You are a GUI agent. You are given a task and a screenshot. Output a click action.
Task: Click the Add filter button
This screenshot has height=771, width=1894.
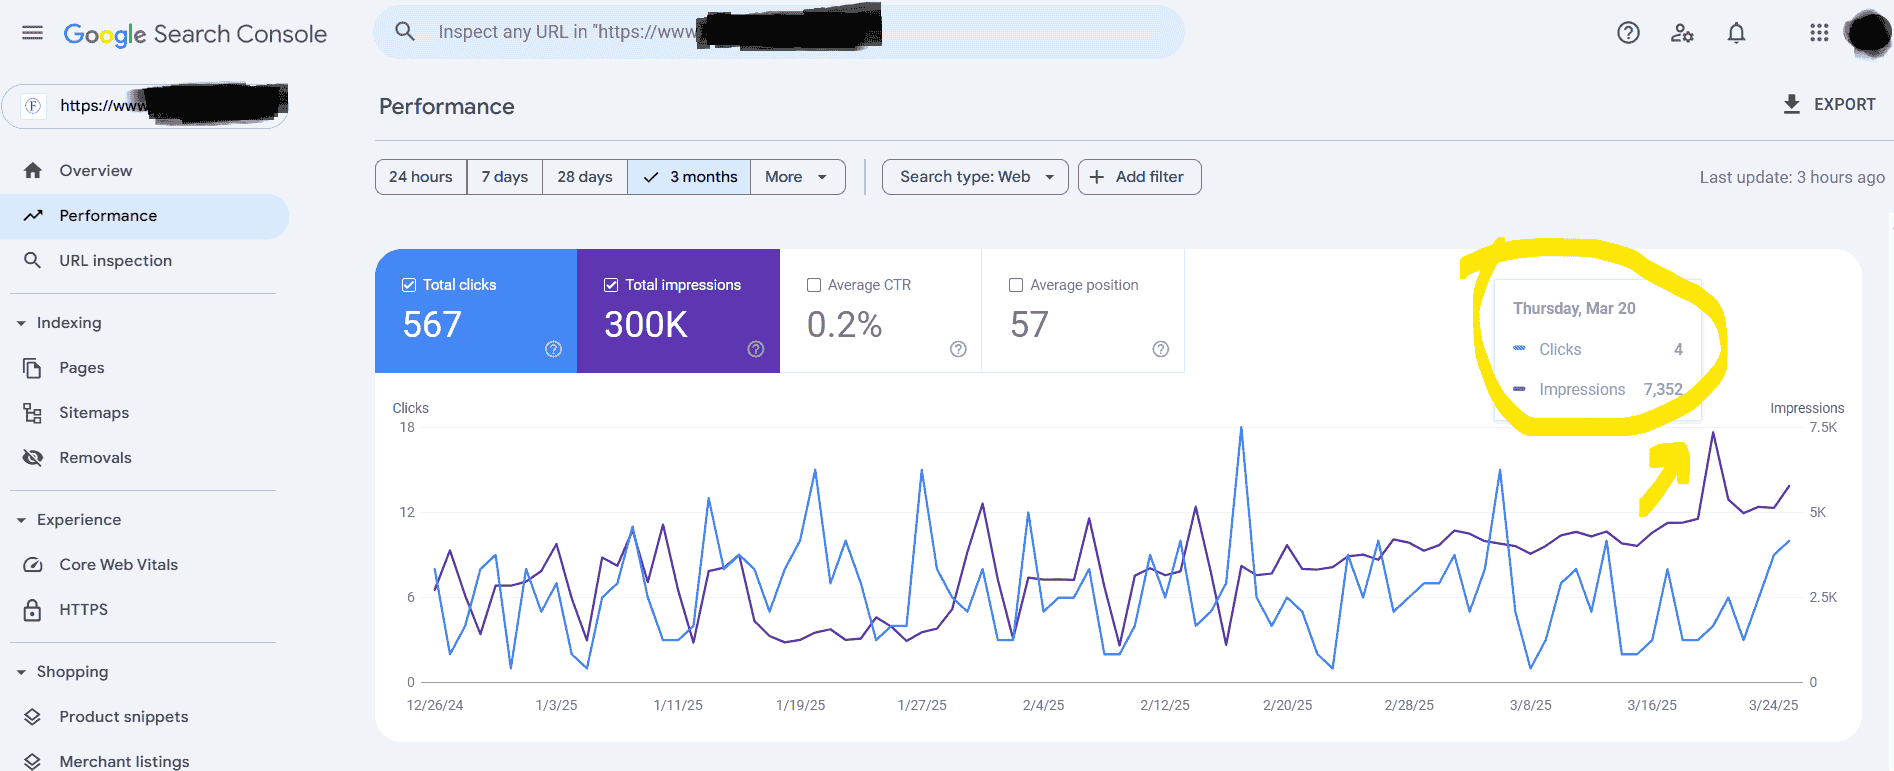point(1139,177)
